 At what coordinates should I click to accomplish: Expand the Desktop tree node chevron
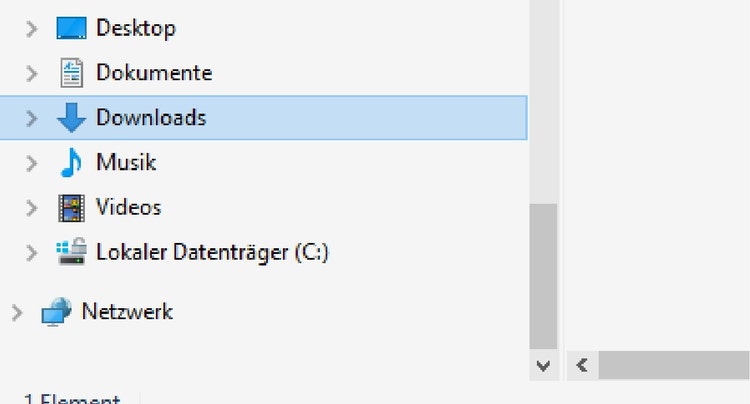pos(31,28)
